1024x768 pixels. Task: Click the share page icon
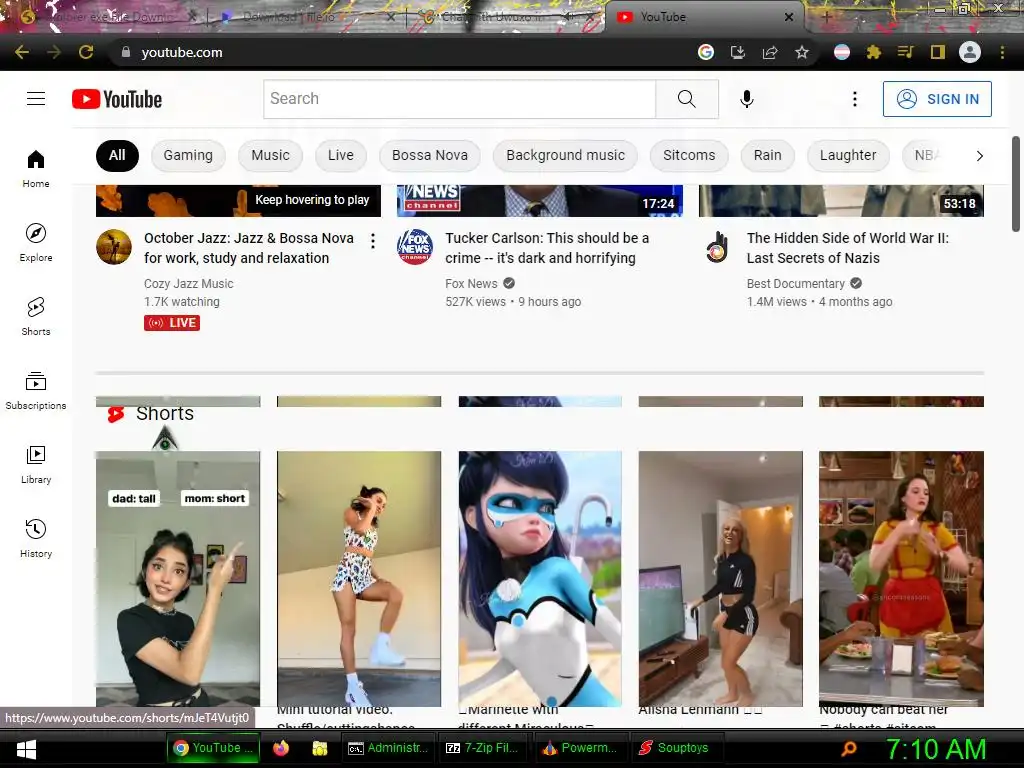click(x=770, y=52)
